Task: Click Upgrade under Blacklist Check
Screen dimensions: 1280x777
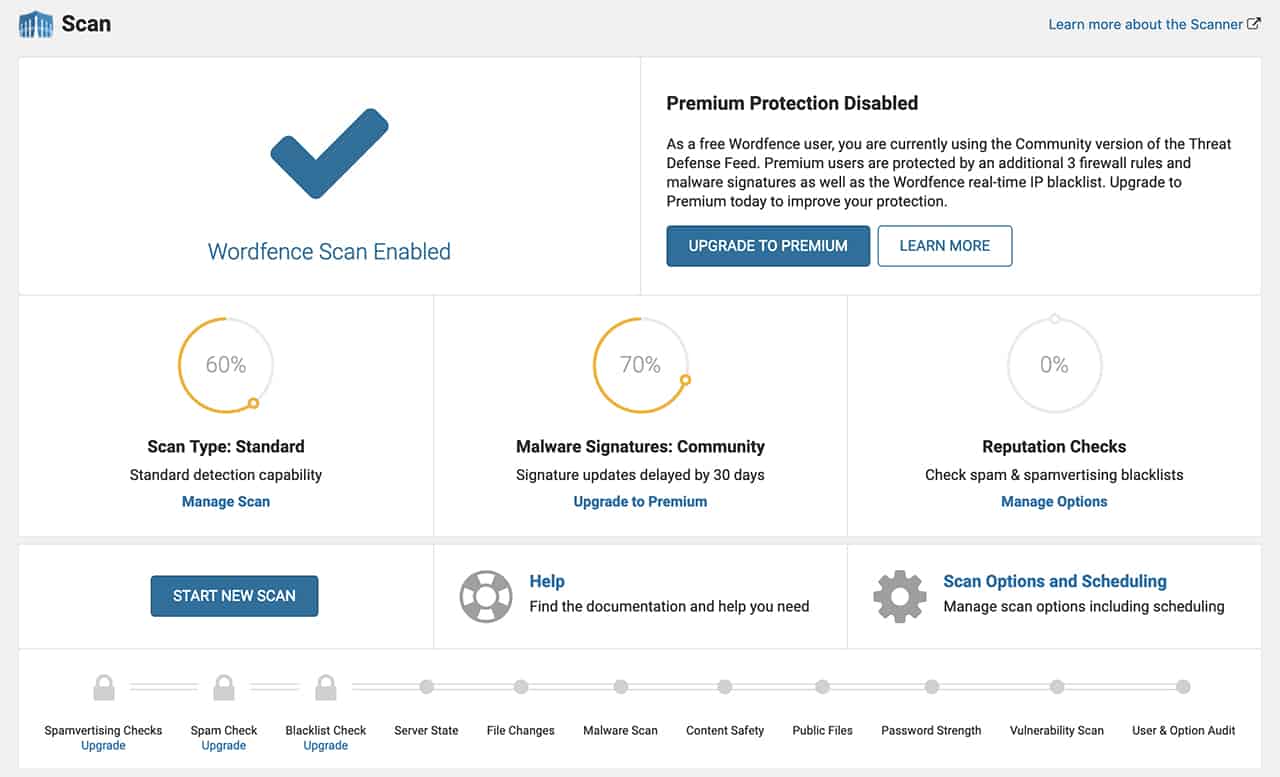Action: tap(325, 746)
